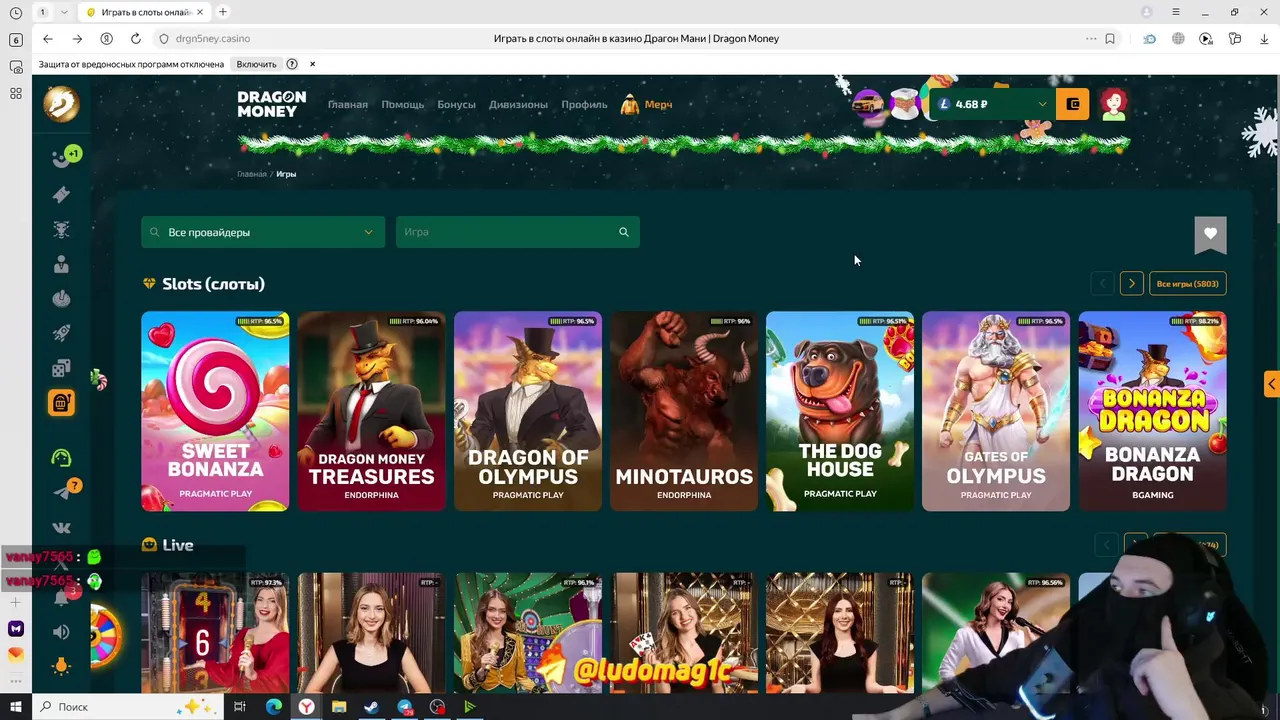Image resolution: width=1280 pixels, height=720 pixels.
Task: Open the bomb game icon in sidebar
Action: point(61,298)
